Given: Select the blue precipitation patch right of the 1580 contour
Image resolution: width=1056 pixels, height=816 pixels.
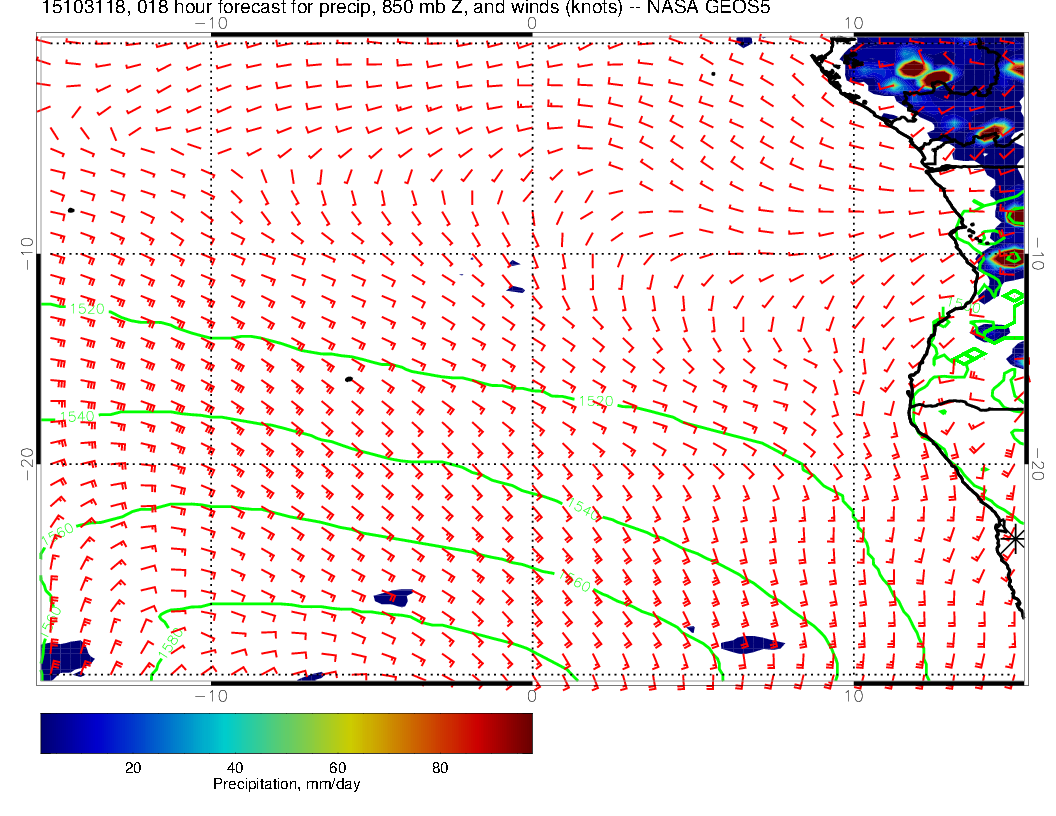Looking at the screenshot, I should click(393, 597).
